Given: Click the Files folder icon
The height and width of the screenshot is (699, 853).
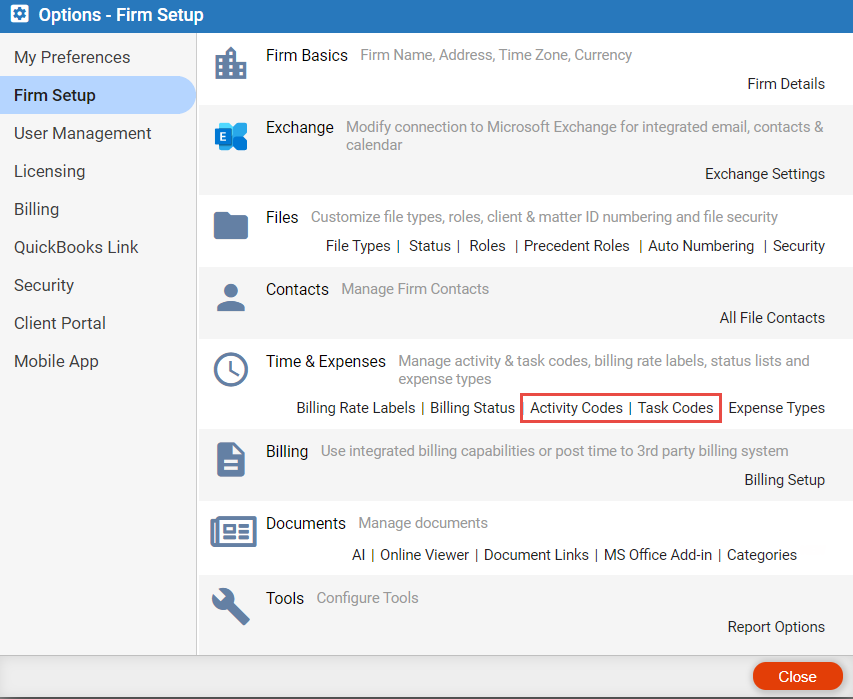Looking at the screenshot, I should click(x=231, y=225).
